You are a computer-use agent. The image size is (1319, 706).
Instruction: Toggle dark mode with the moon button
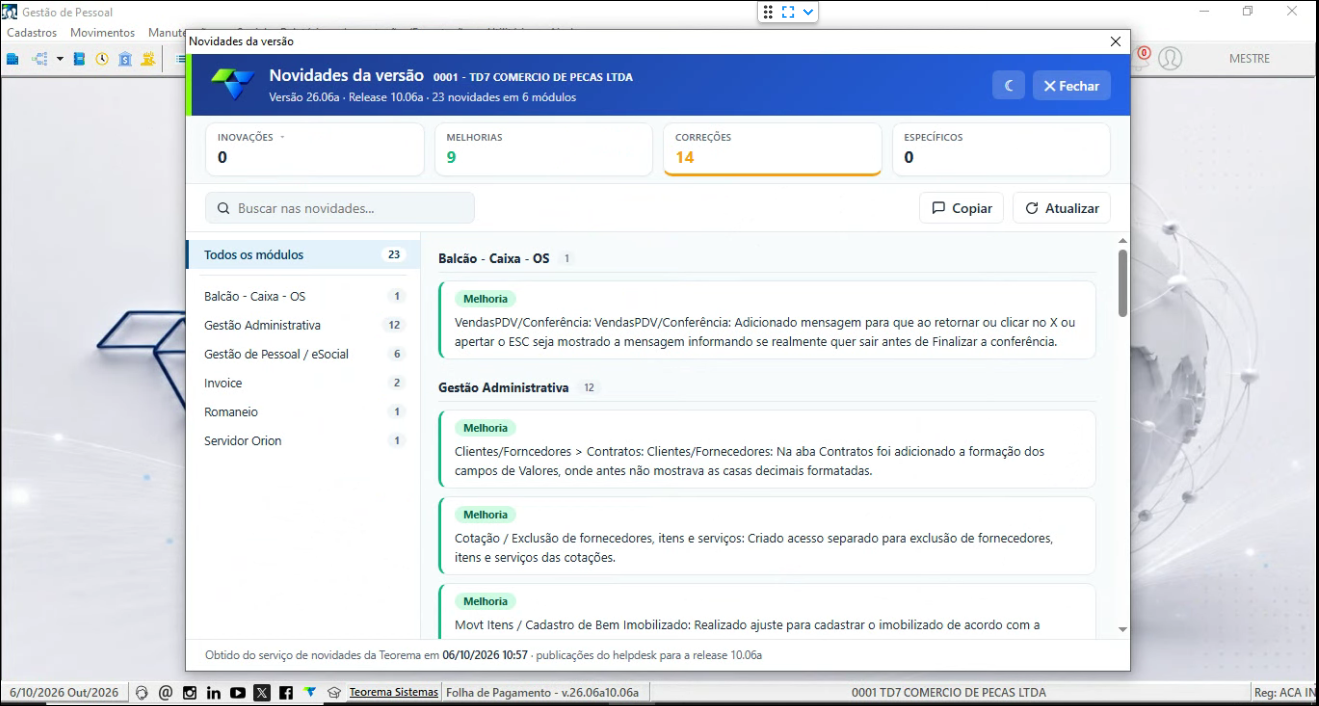point(1009,86)
